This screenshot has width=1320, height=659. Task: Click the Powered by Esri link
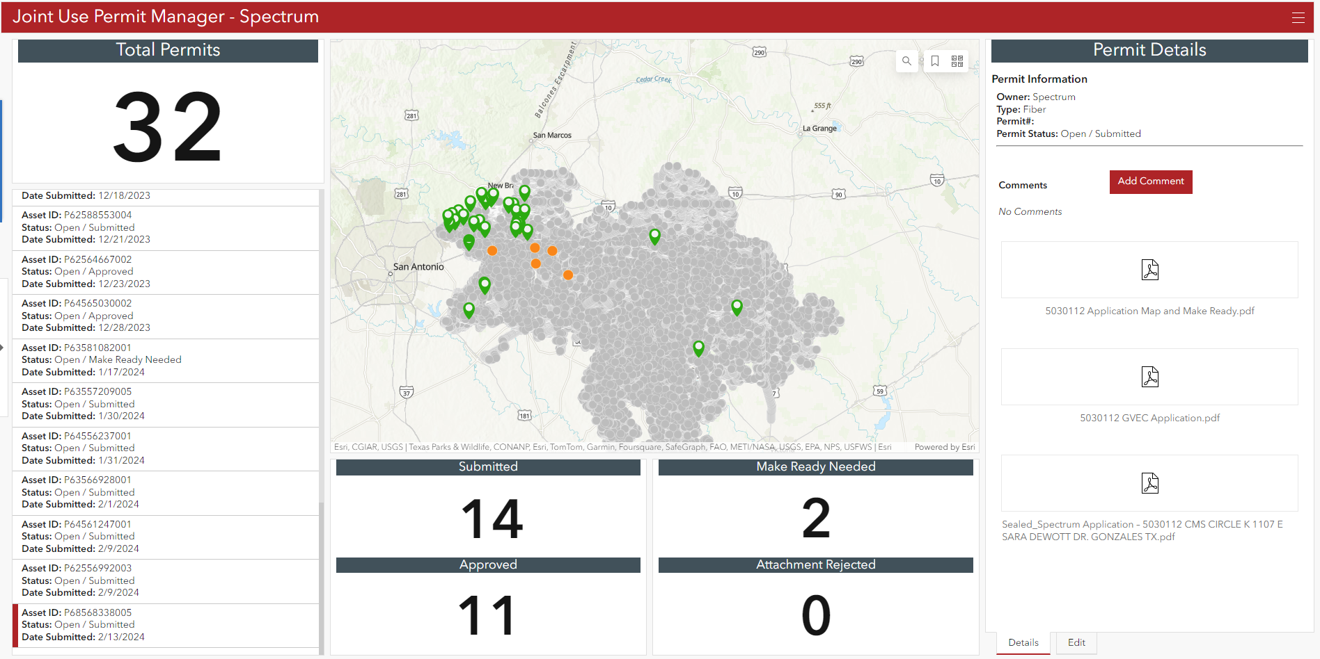click(945, 446)
